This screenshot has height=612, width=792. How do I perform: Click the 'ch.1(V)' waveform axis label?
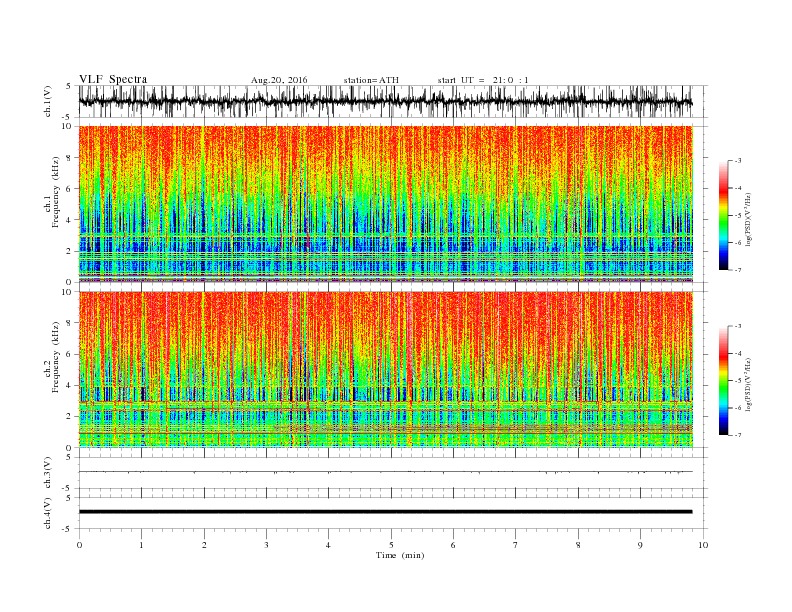(x=48, y=101)
